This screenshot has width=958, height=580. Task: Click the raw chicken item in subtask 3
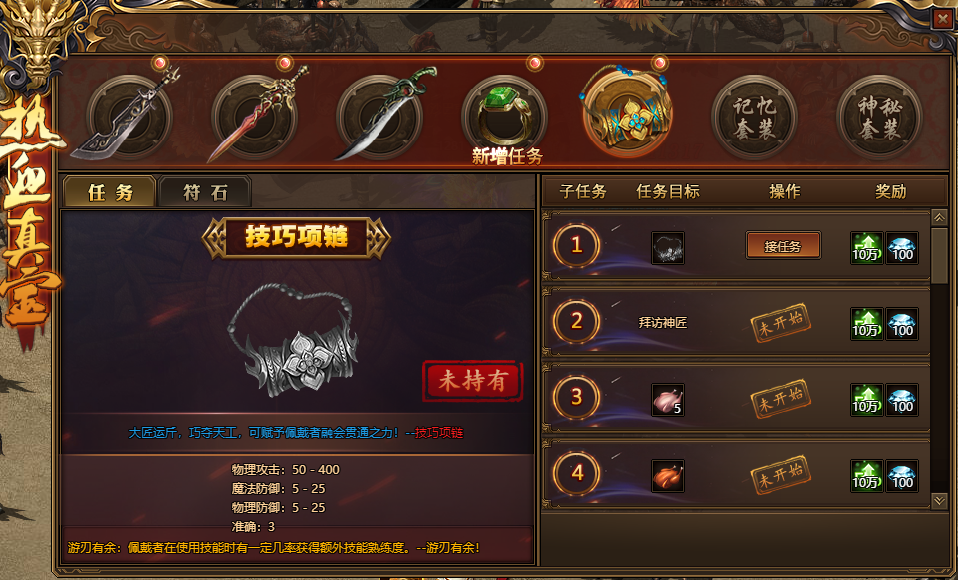[x=668, y=400]
